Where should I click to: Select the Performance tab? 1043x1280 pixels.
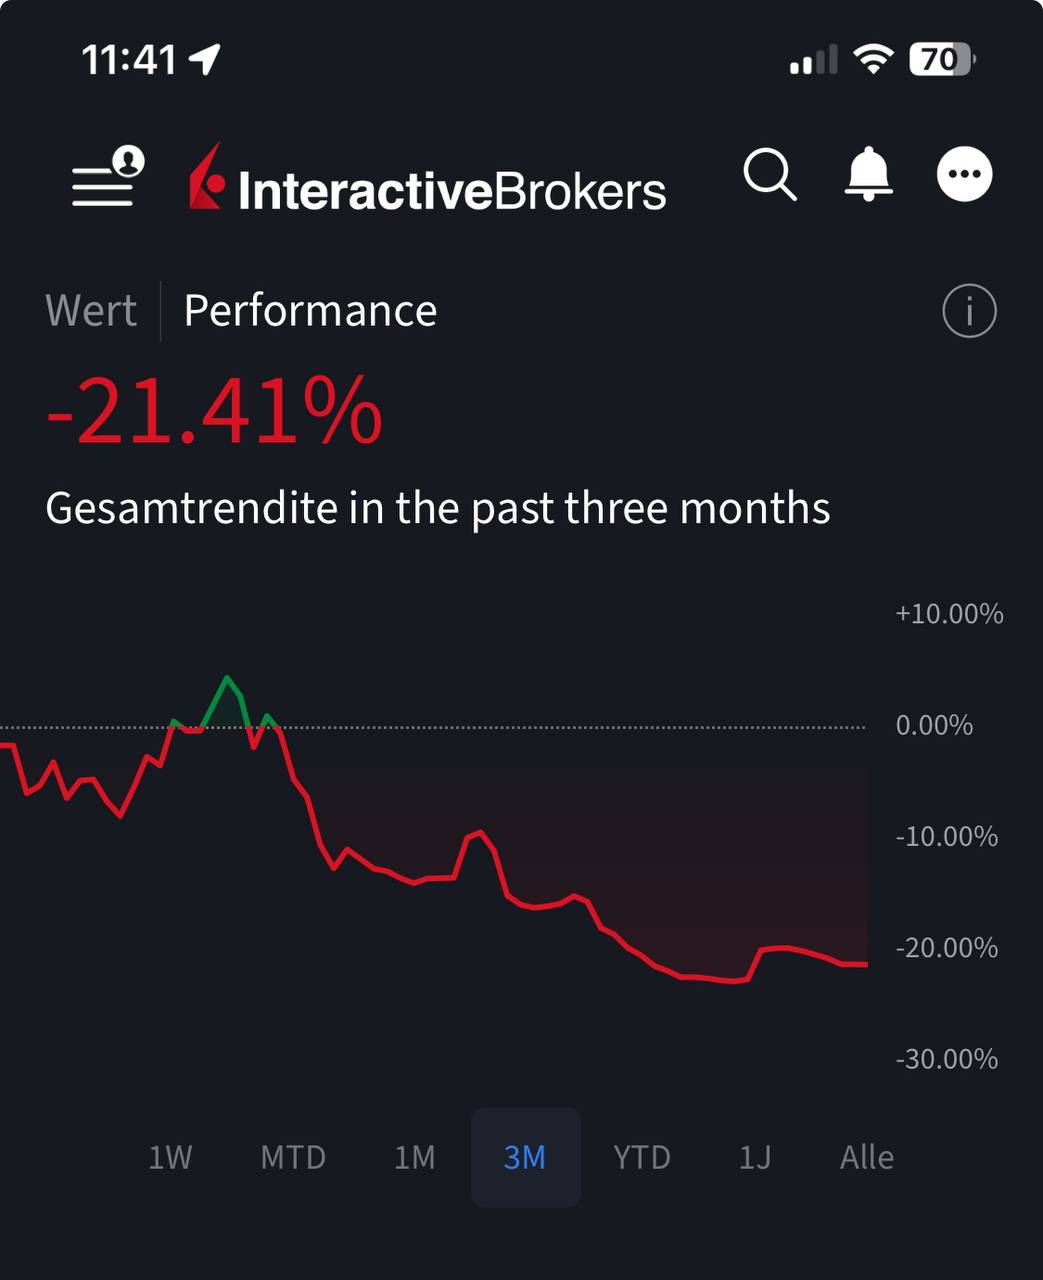(310, 311)
